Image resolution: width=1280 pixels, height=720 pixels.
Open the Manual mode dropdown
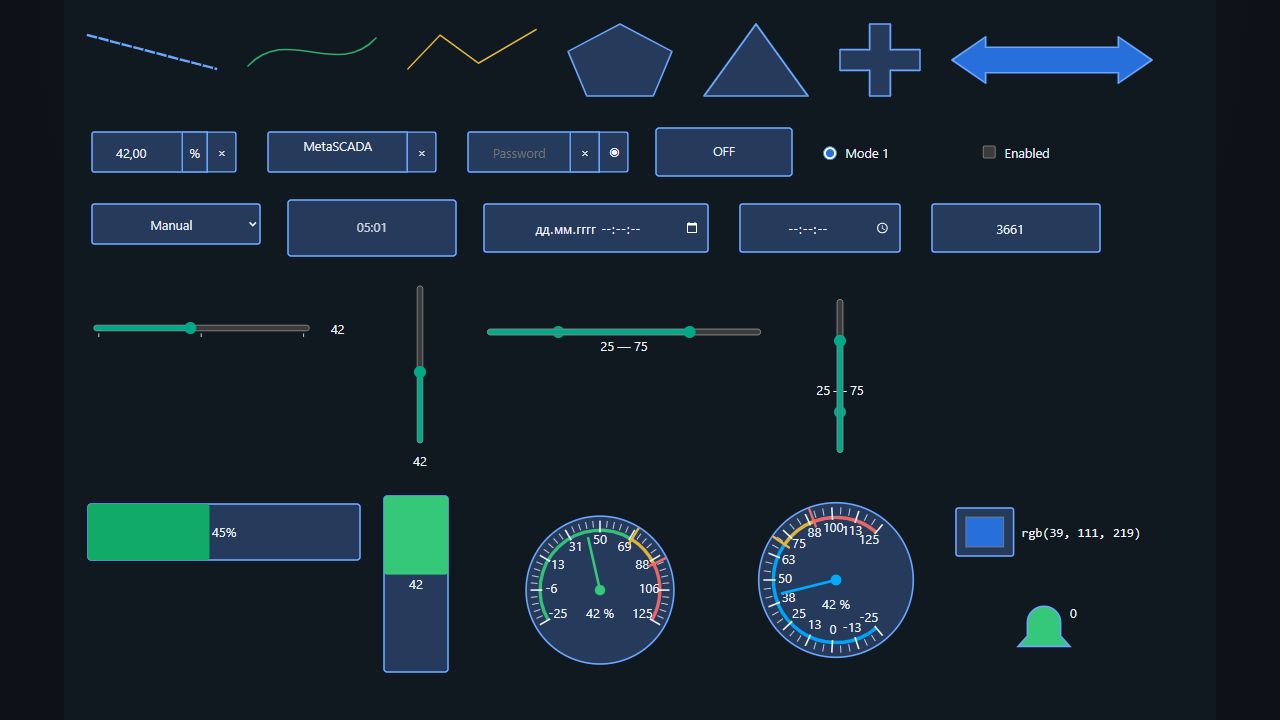pos(176,224)
